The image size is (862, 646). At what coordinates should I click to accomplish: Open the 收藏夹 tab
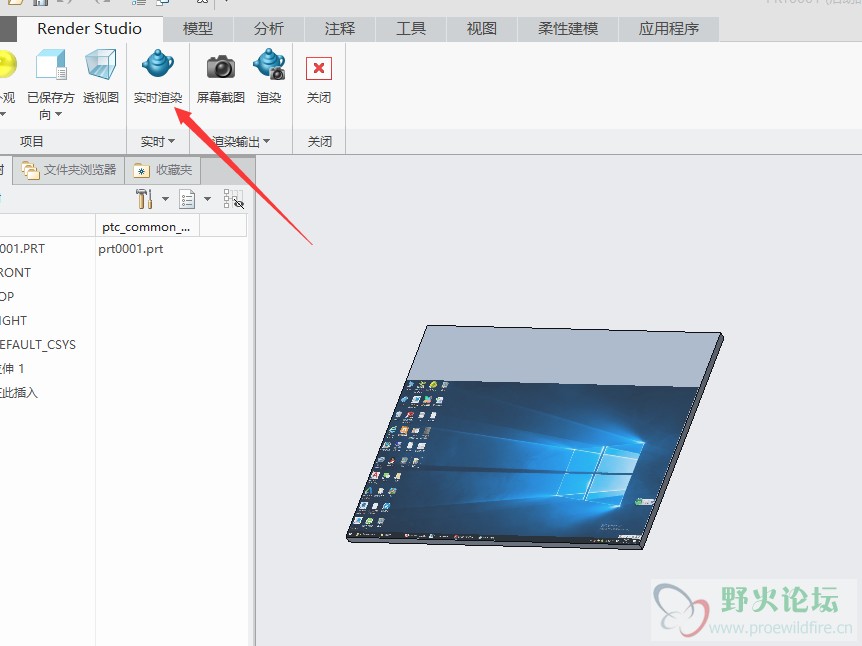pyautogui.click(x=162, y=170)
